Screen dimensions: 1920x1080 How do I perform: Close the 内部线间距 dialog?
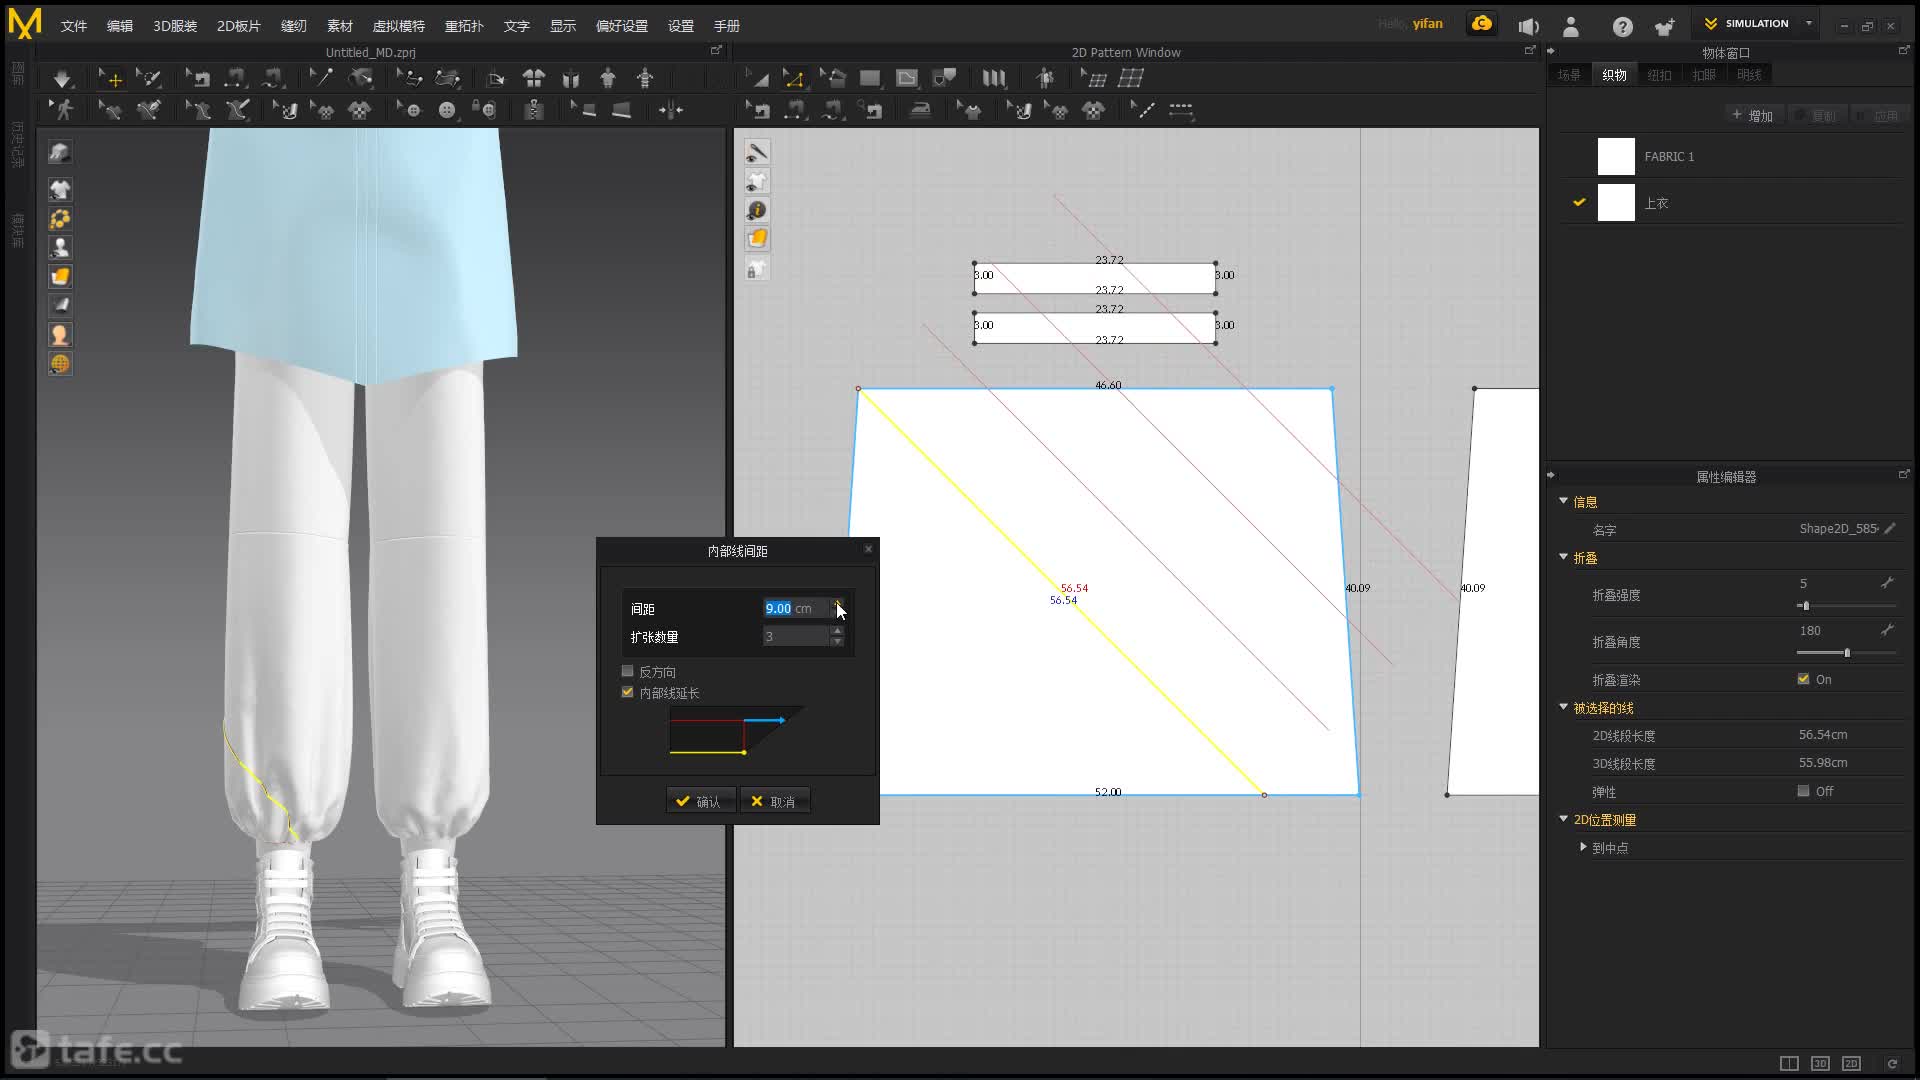point(868,549)
